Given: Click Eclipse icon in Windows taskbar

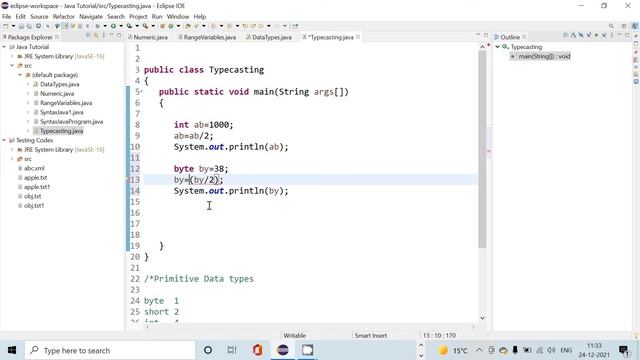Looking at the screenshot, I should pyautogui.click(x=282, y=350).
